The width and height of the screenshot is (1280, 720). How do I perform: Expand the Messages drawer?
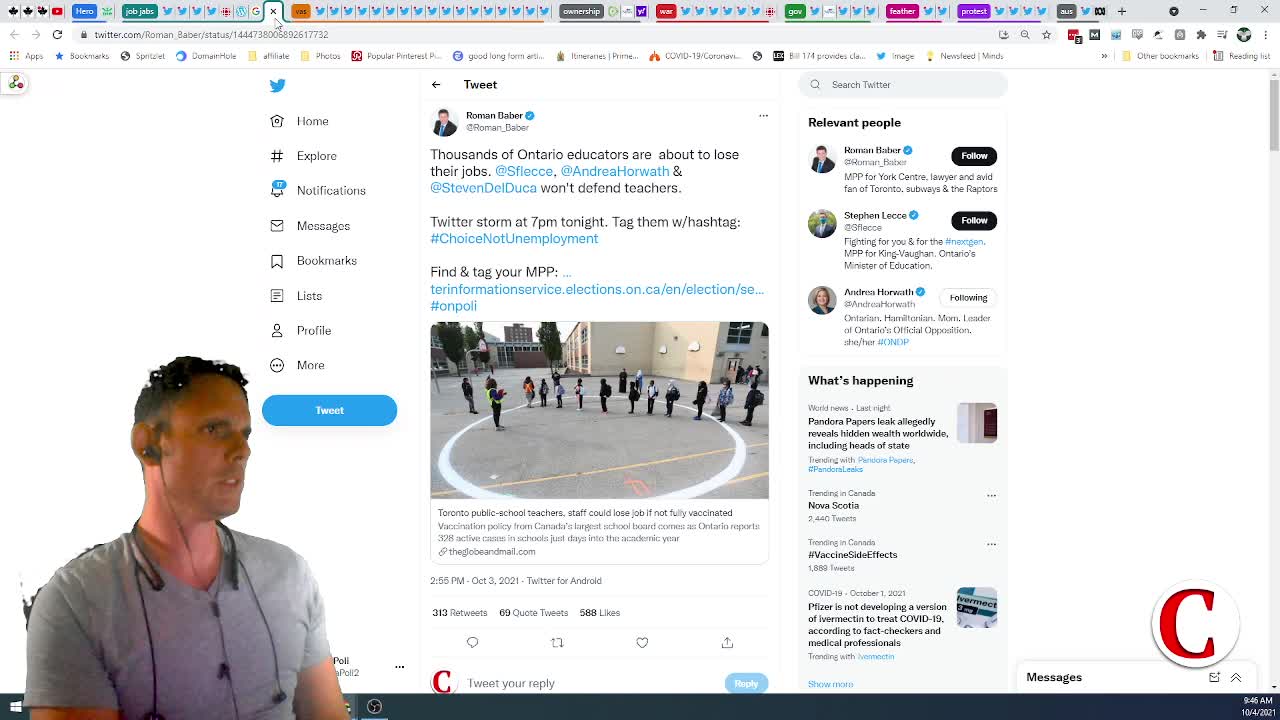pos(1236,678)
